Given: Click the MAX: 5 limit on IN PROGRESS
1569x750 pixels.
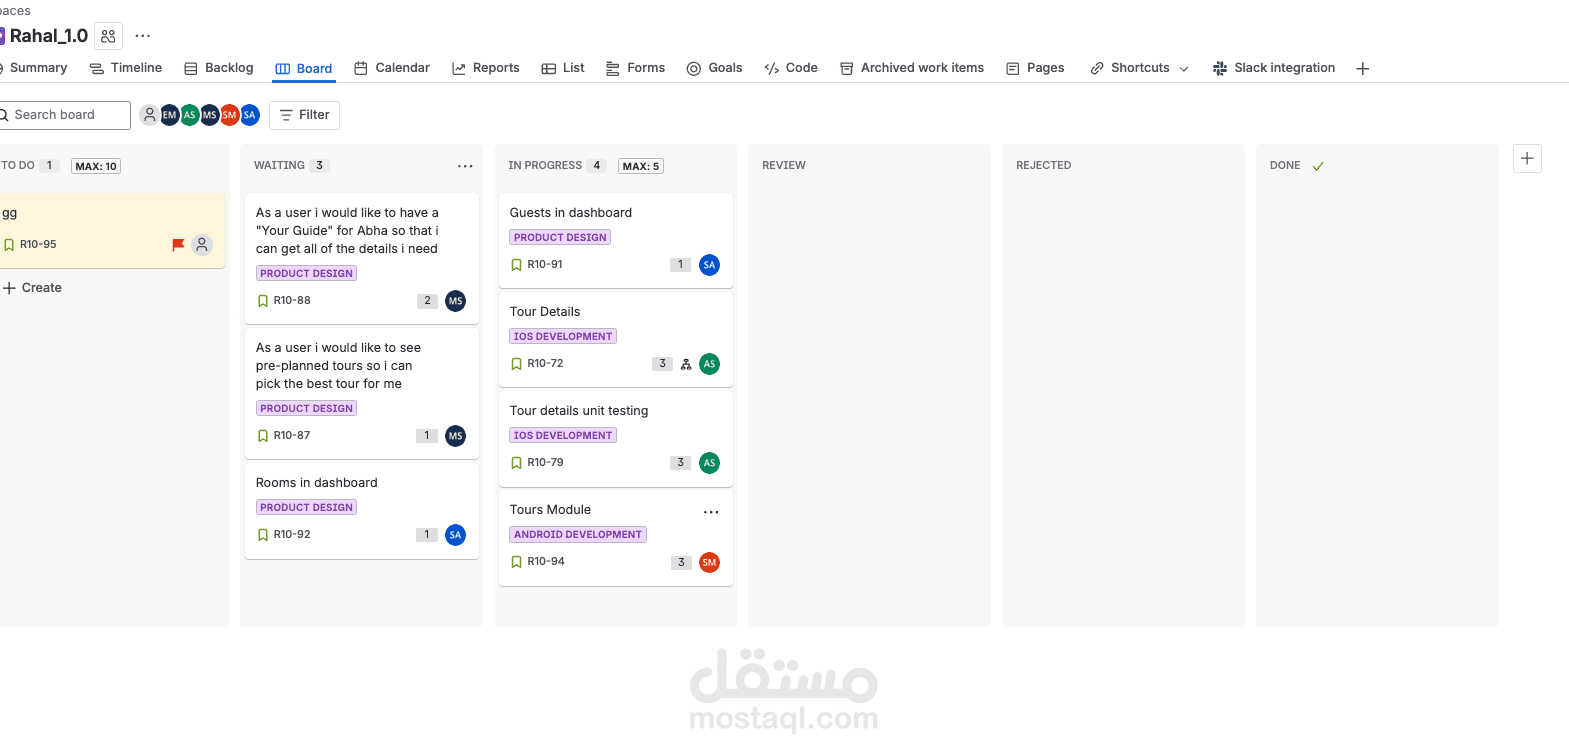Looking at the screenshot, I should [641, 166].
